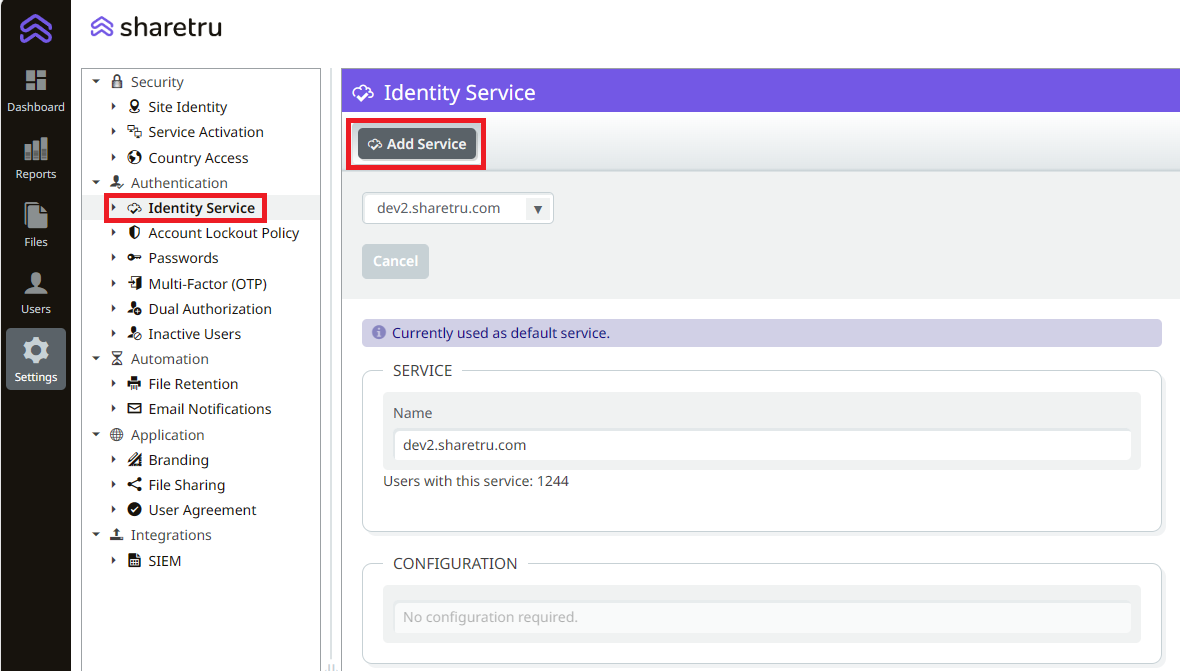Select Identity Service in the sidebar
The height and width of the screenshot is (671, 1180).
[x=197, y=207]
